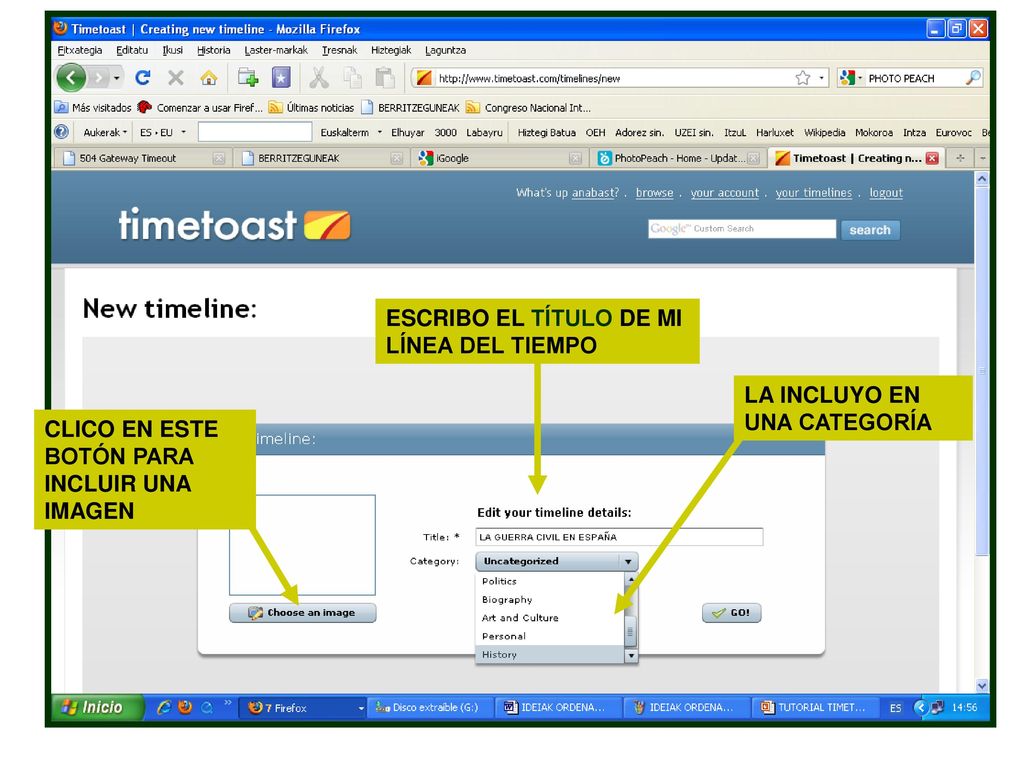Open the Tresnak menu
The height and width of the screenshot is (768, 1024).
[339, 50]
